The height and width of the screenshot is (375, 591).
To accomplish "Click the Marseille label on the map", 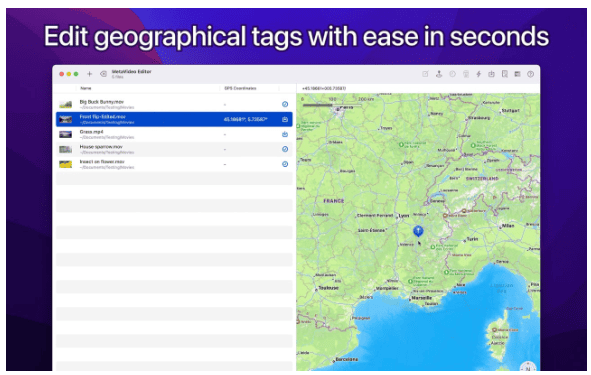I will pyautogui.click(x=422, y=298).
